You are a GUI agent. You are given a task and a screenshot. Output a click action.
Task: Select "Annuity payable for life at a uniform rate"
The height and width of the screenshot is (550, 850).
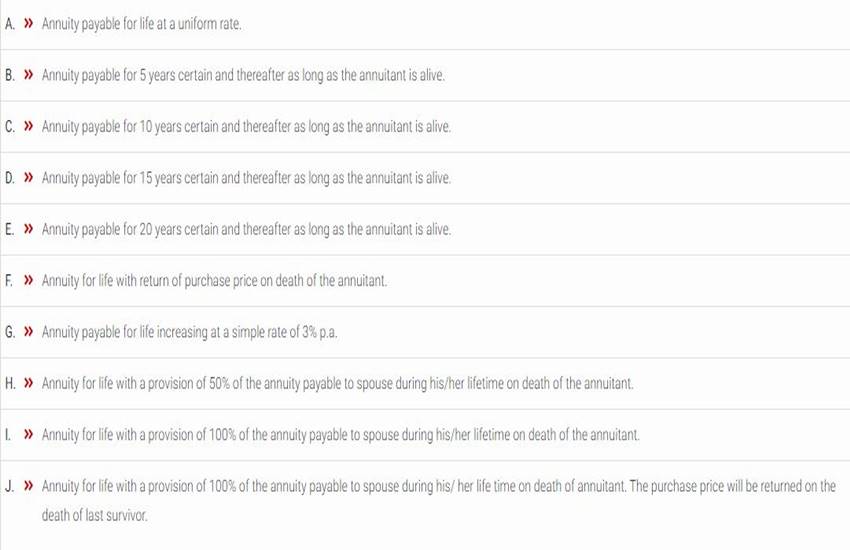[141, 23]
